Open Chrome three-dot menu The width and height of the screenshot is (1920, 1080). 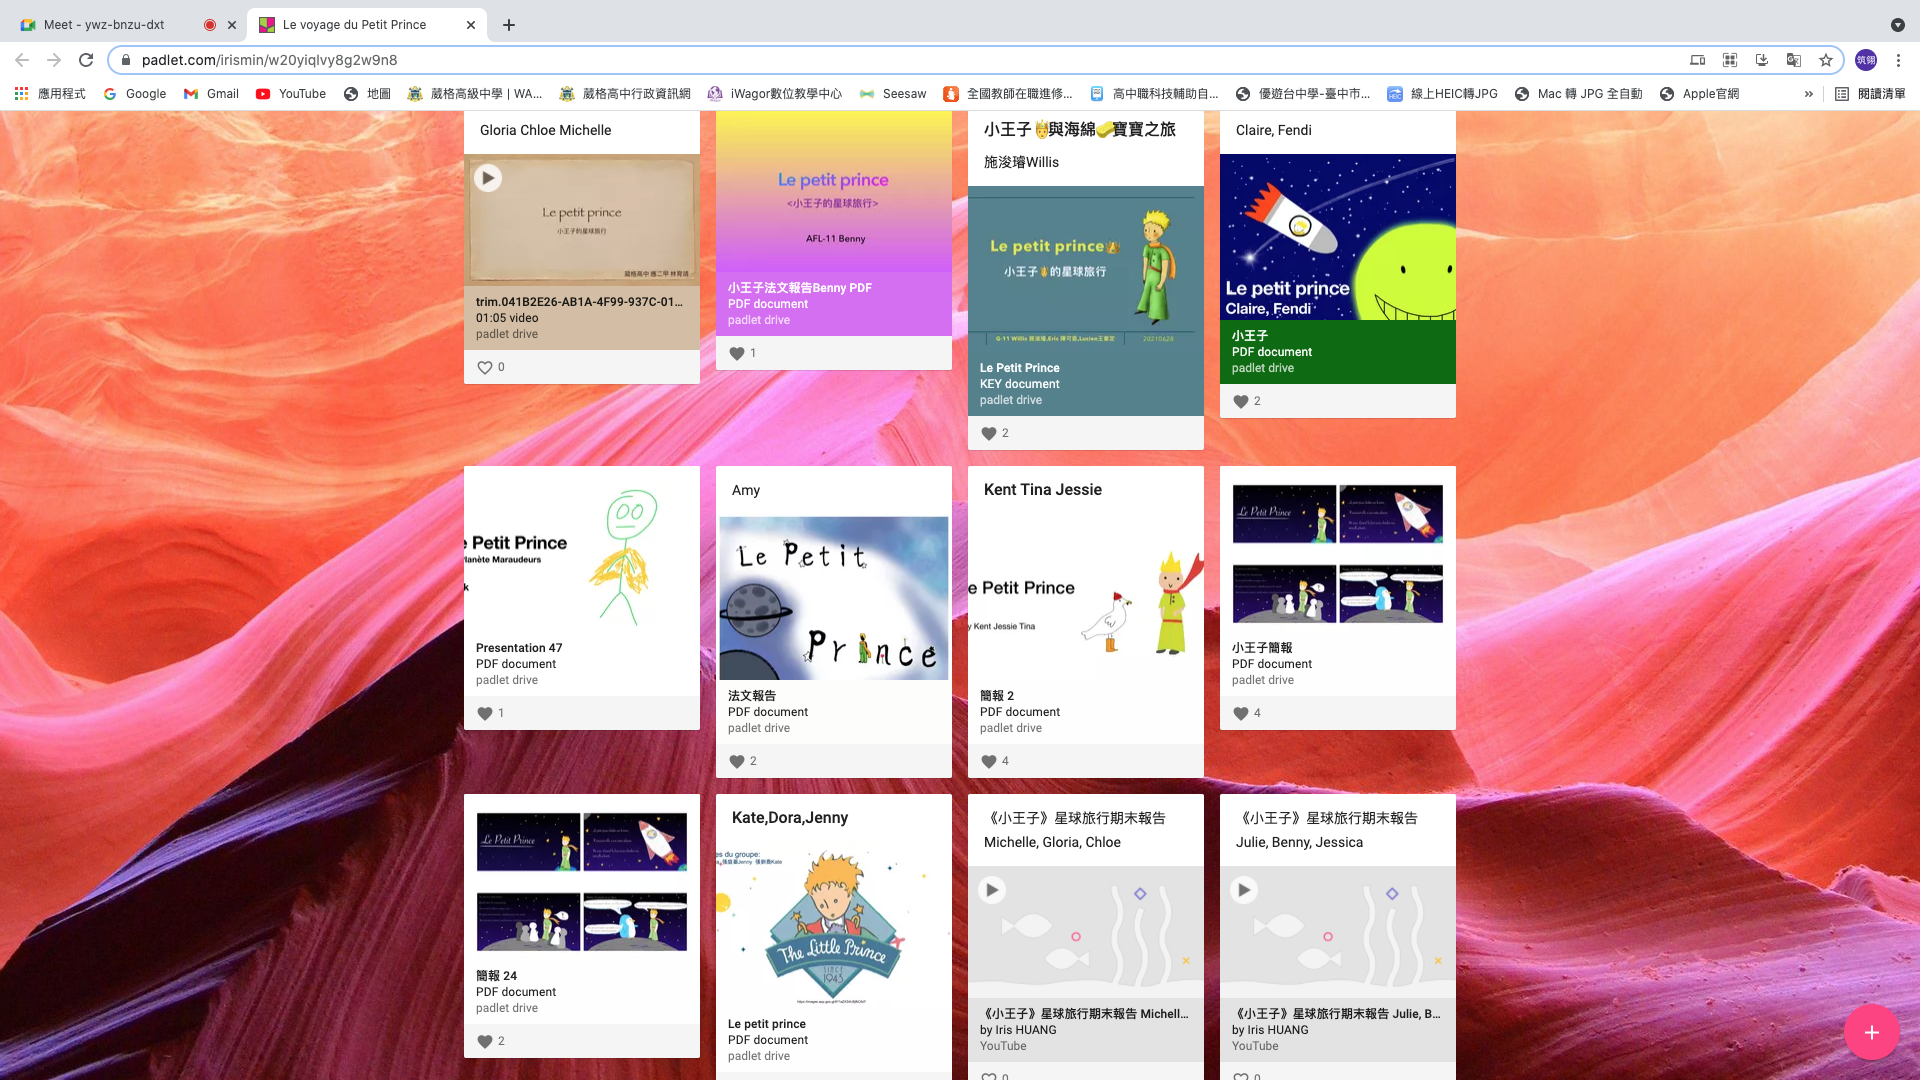pyautogui.click(x=1898, y=60)
